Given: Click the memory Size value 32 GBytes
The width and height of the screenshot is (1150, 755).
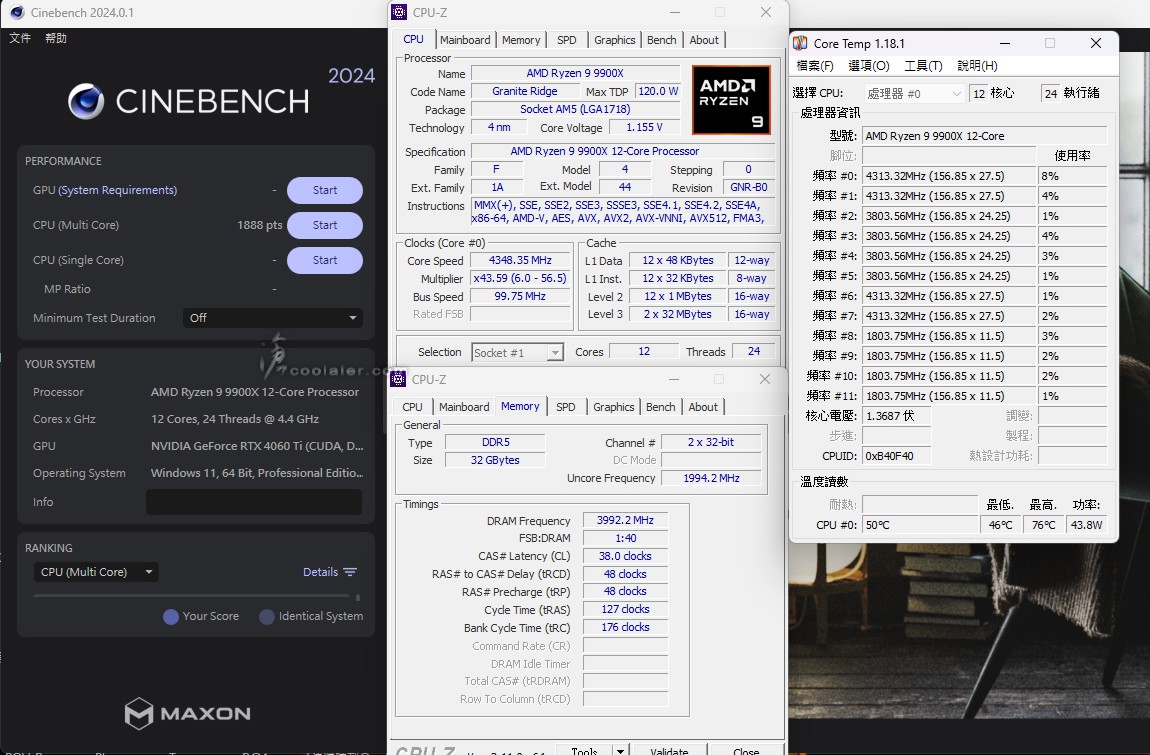Looking at the screenshot, I should tap(495, 461).
